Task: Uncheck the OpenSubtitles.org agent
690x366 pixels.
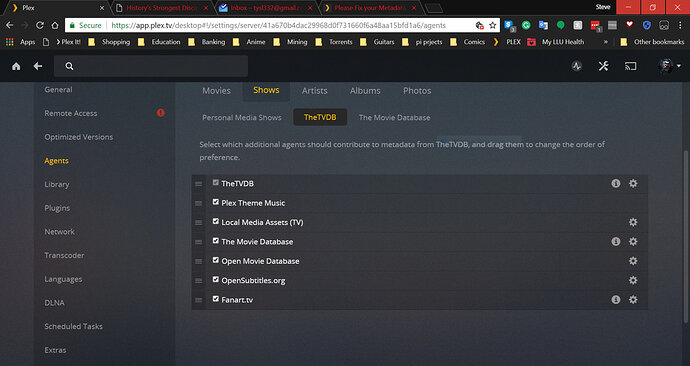Action: point(216,279)
